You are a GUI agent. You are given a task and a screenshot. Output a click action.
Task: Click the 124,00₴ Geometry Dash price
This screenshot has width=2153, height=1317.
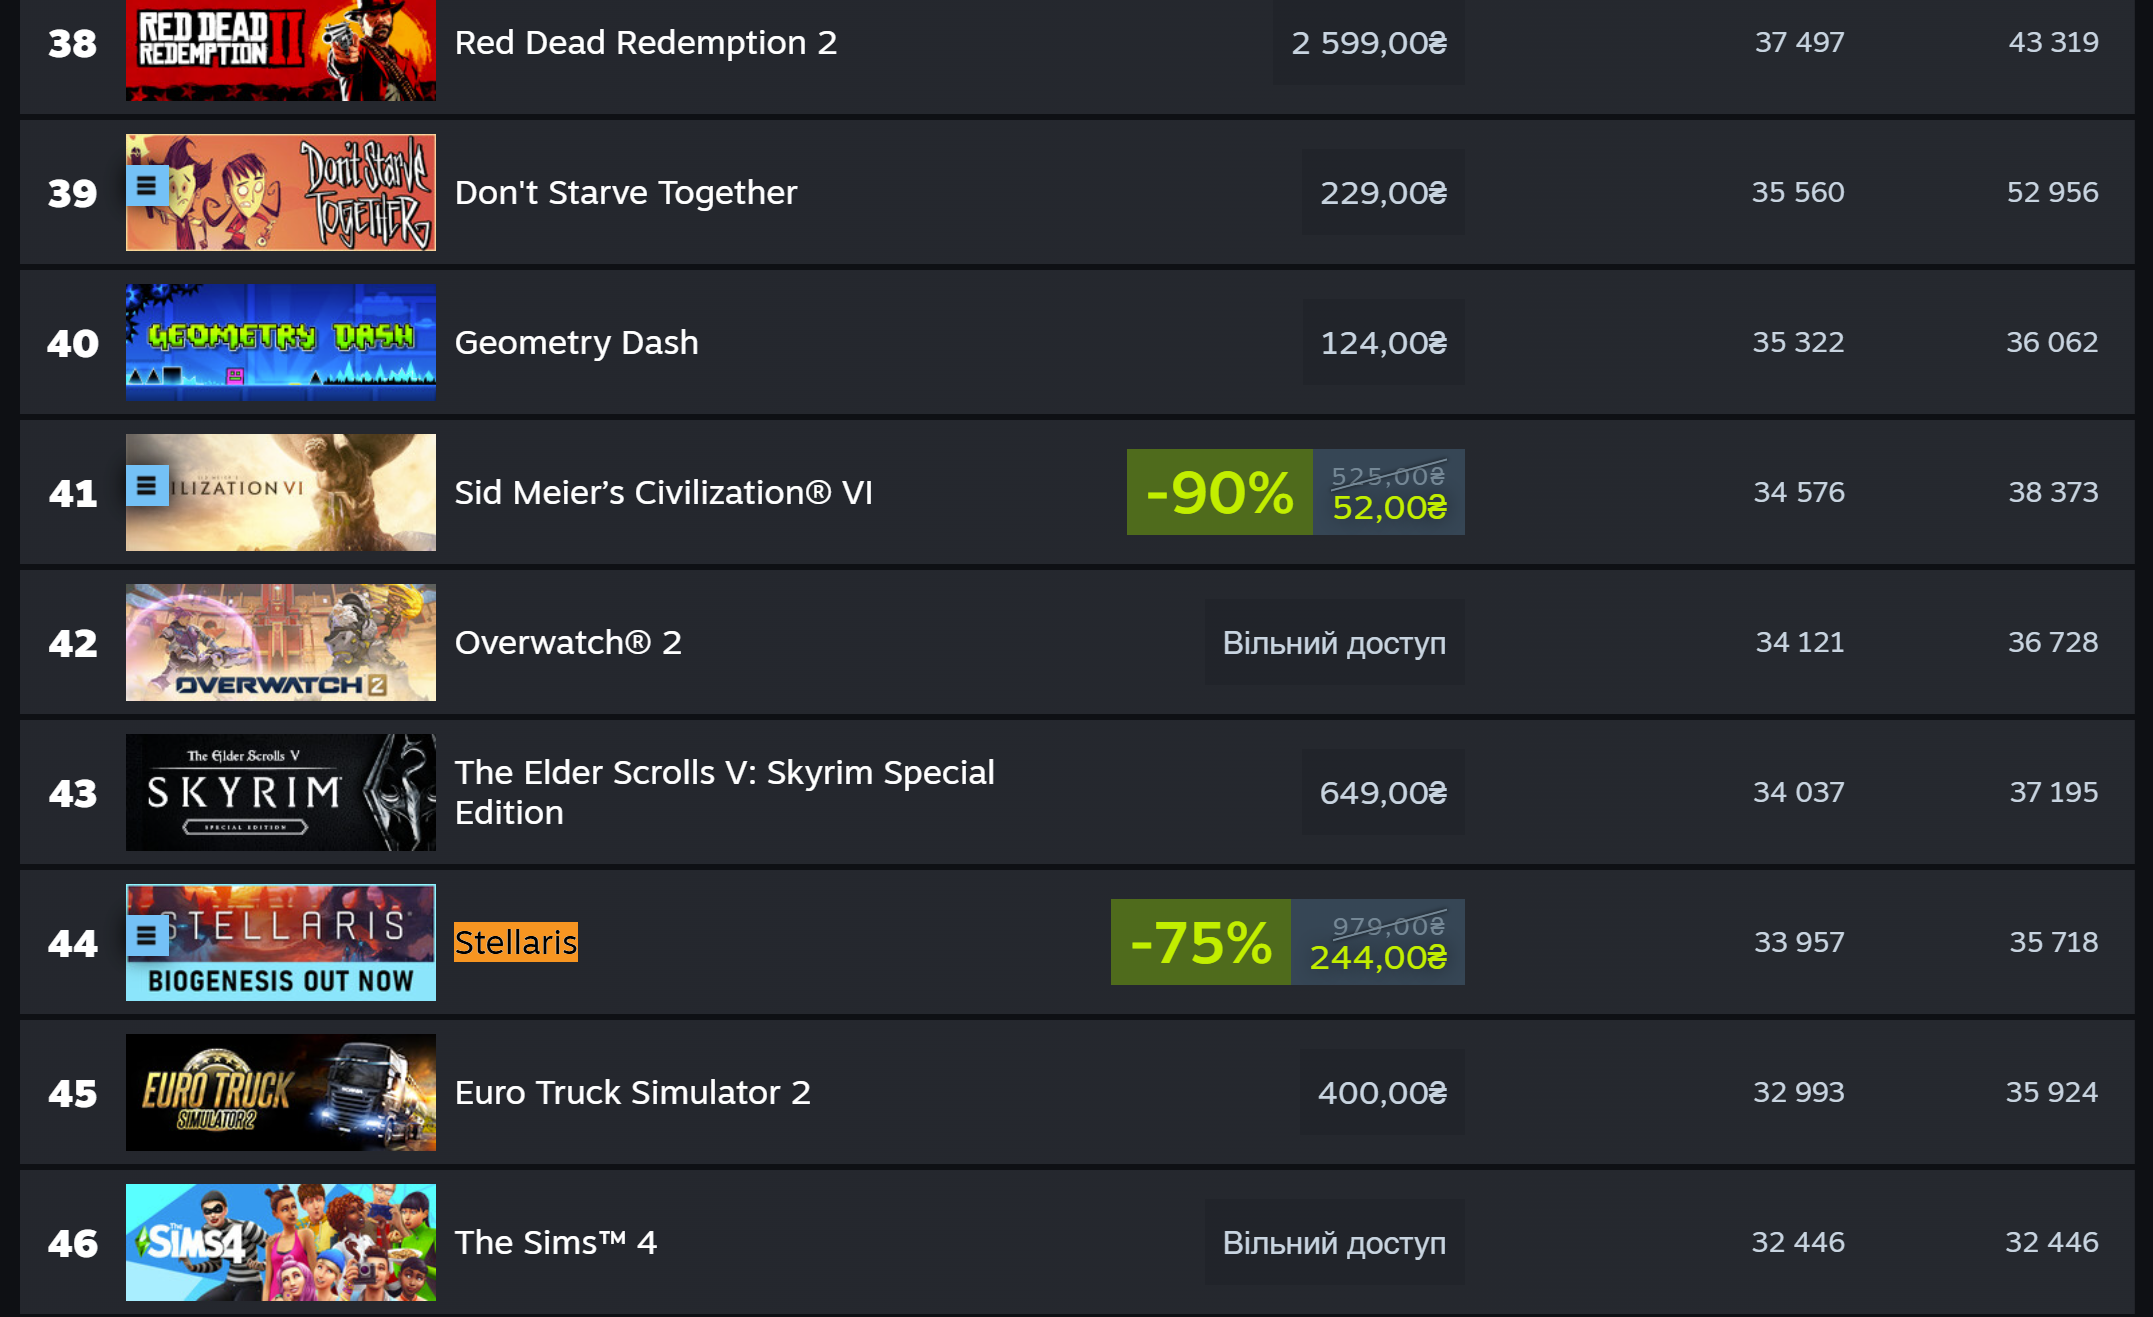pos(1384,342)
